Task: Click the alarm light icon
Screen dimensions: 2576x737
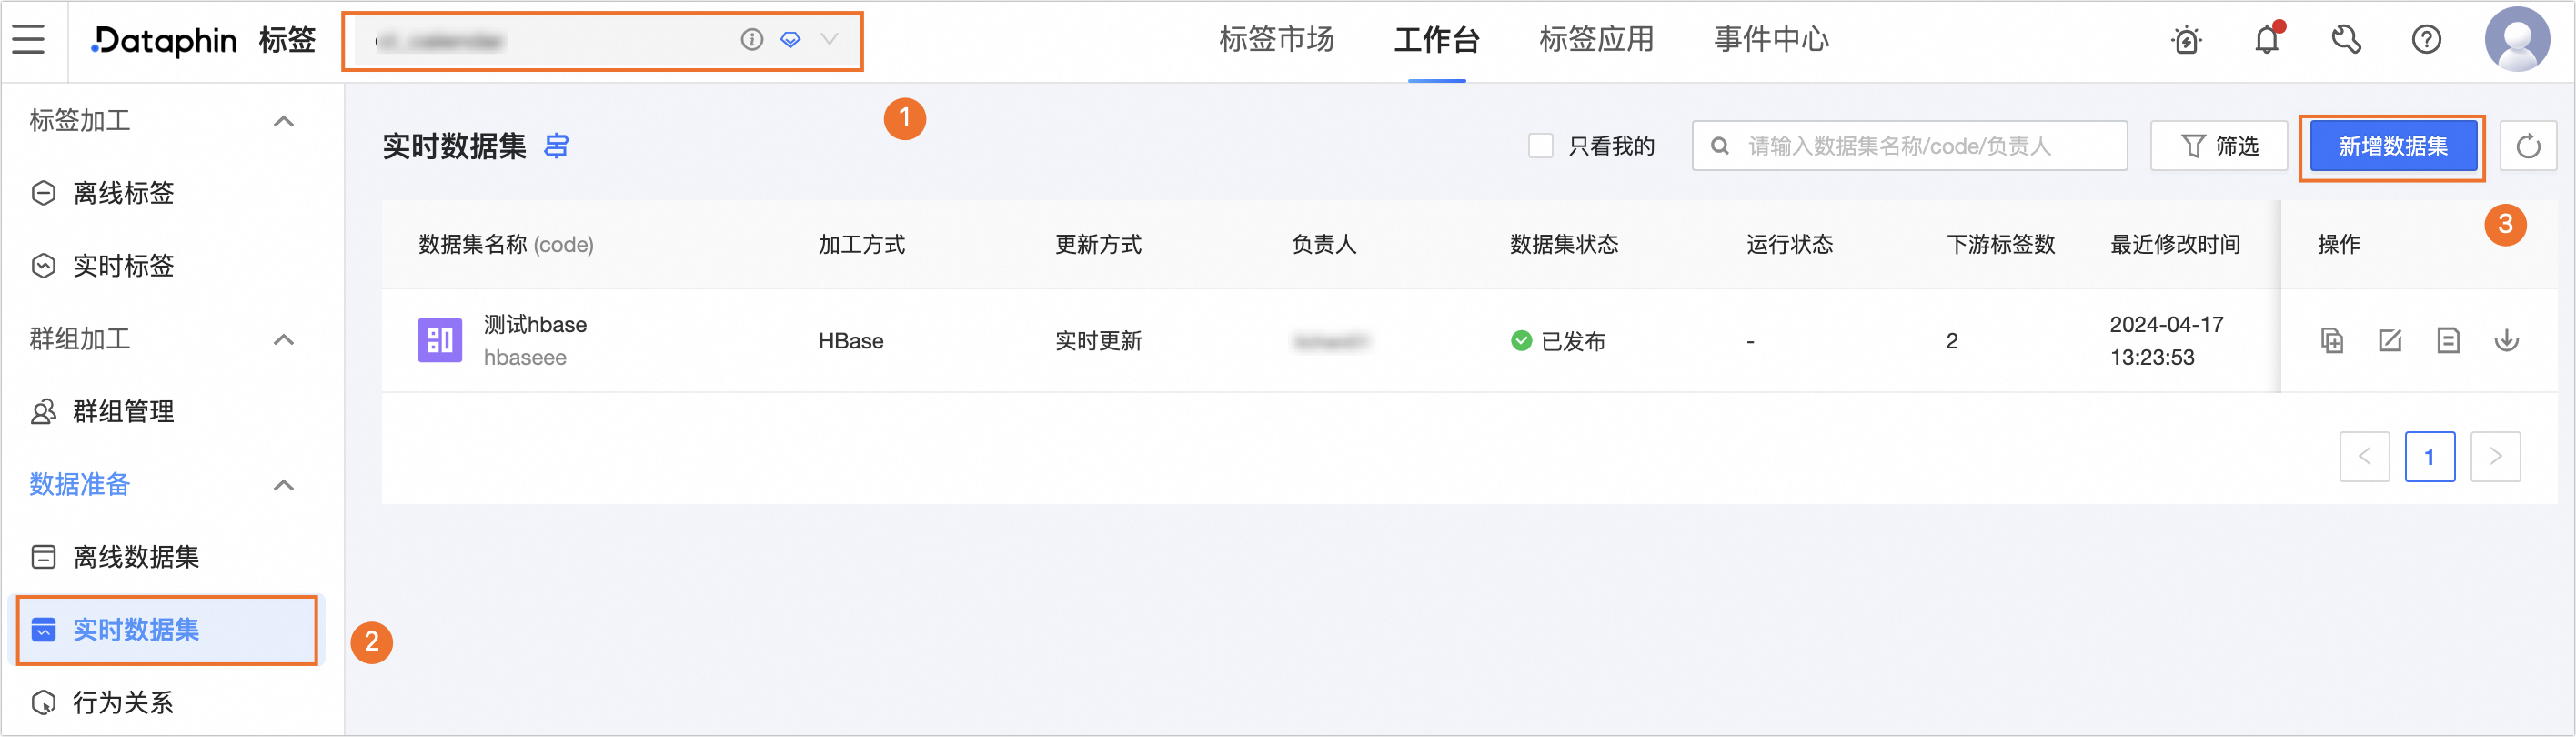Action: click(x=2186, y=40)
